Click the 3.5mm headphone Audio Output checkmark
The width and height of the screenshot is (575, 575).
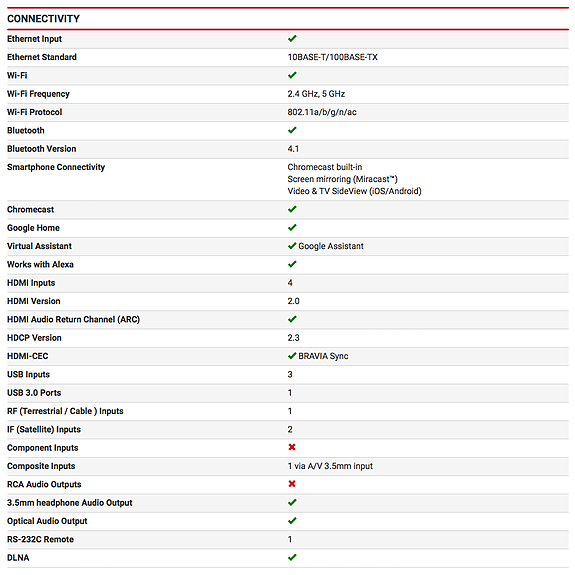coord(292,502)
